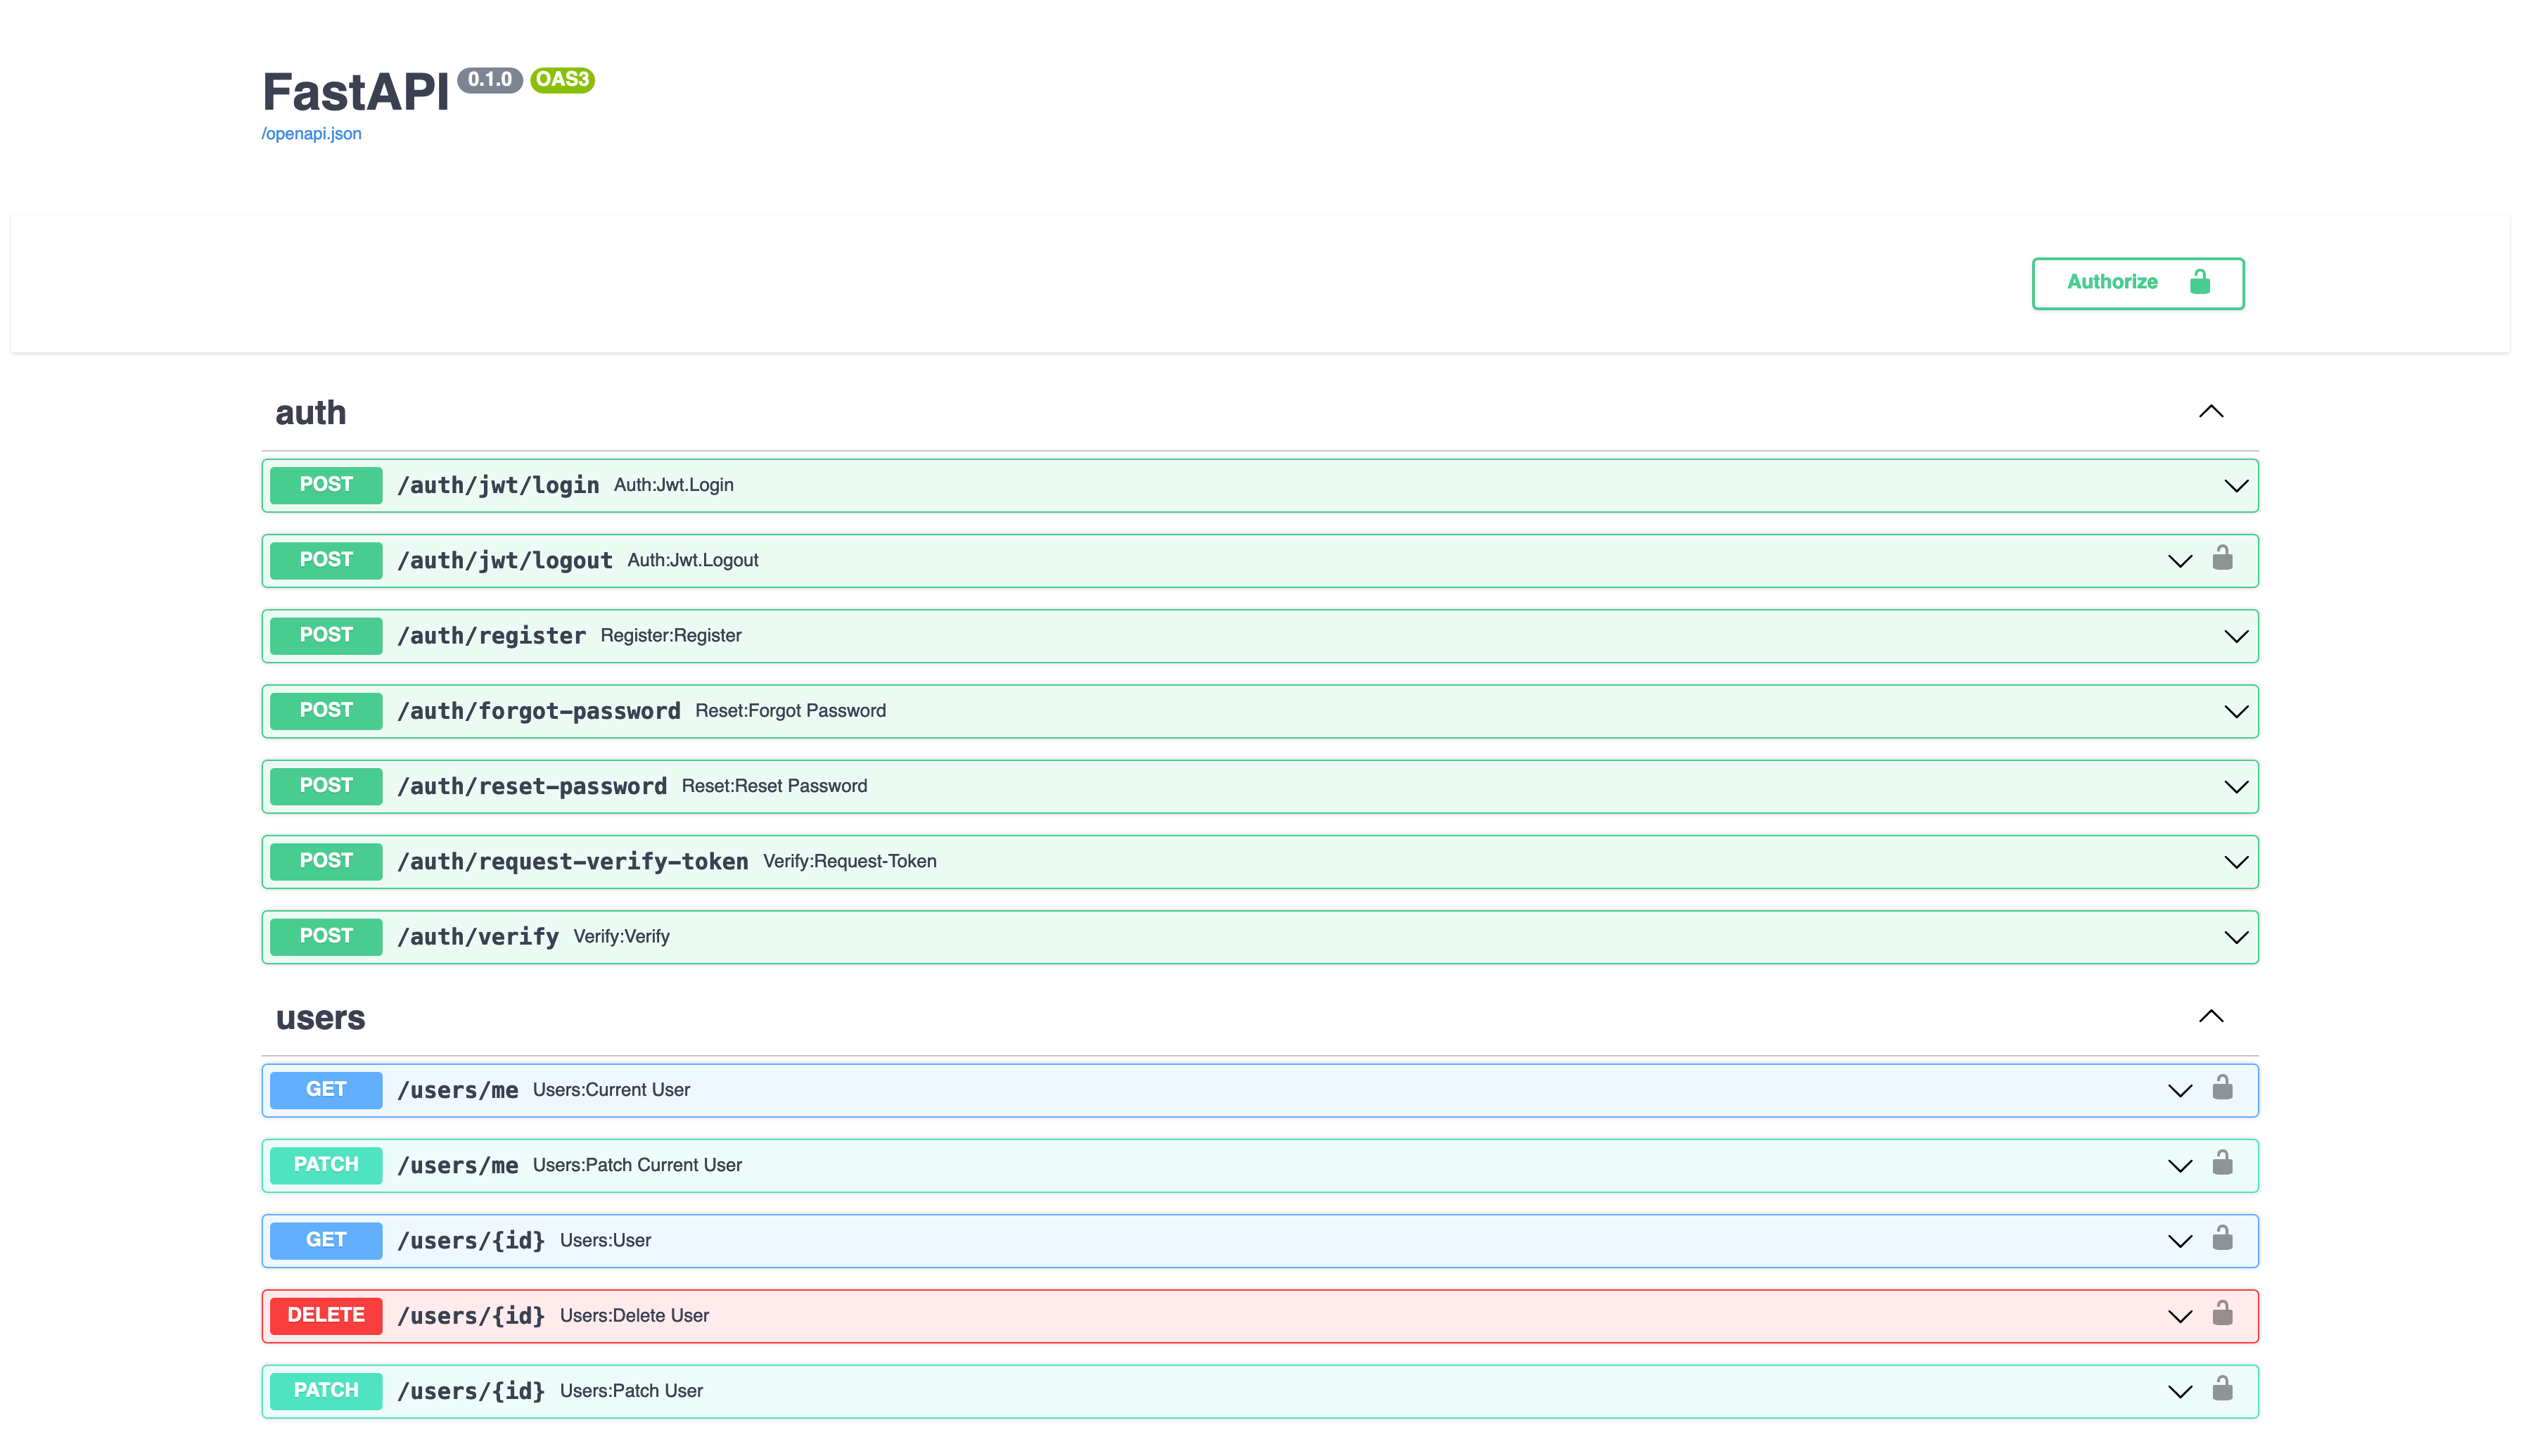Click the lock icon on GET /users/{id}
The height and width of the screenshot is (1456, 2521).
pyautogui.click(x=2221, y=1239)
